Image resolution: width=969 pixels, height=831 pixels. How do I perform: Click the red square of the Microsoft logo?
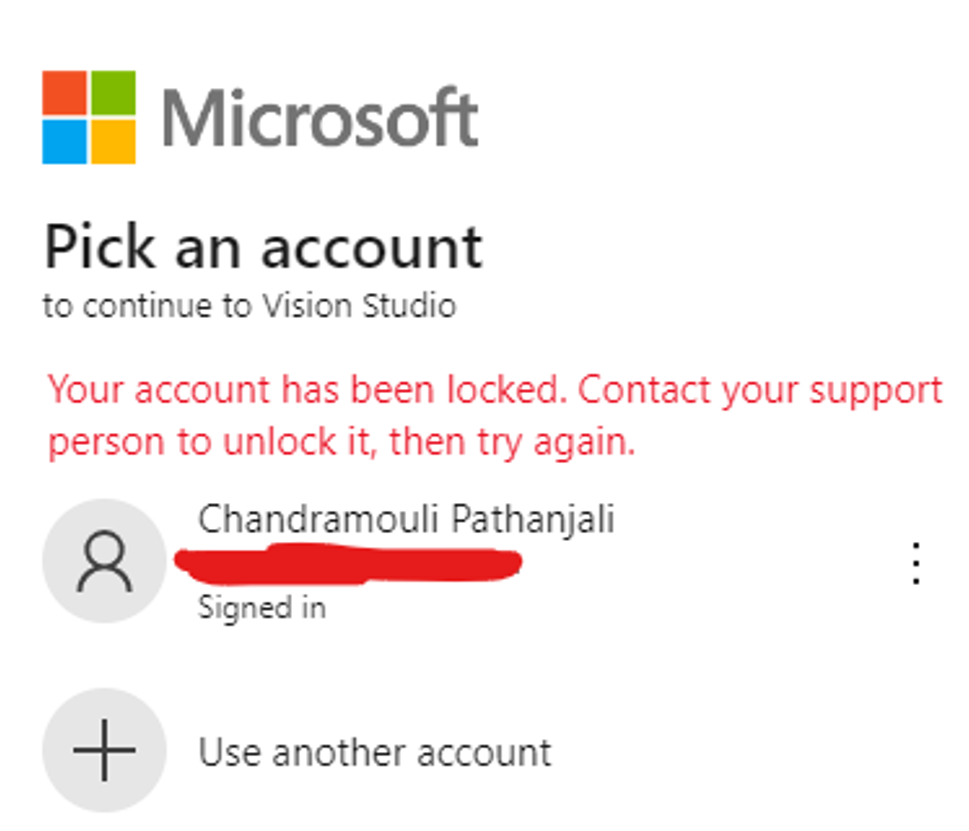pyautogui.click(x=64, y=93)
